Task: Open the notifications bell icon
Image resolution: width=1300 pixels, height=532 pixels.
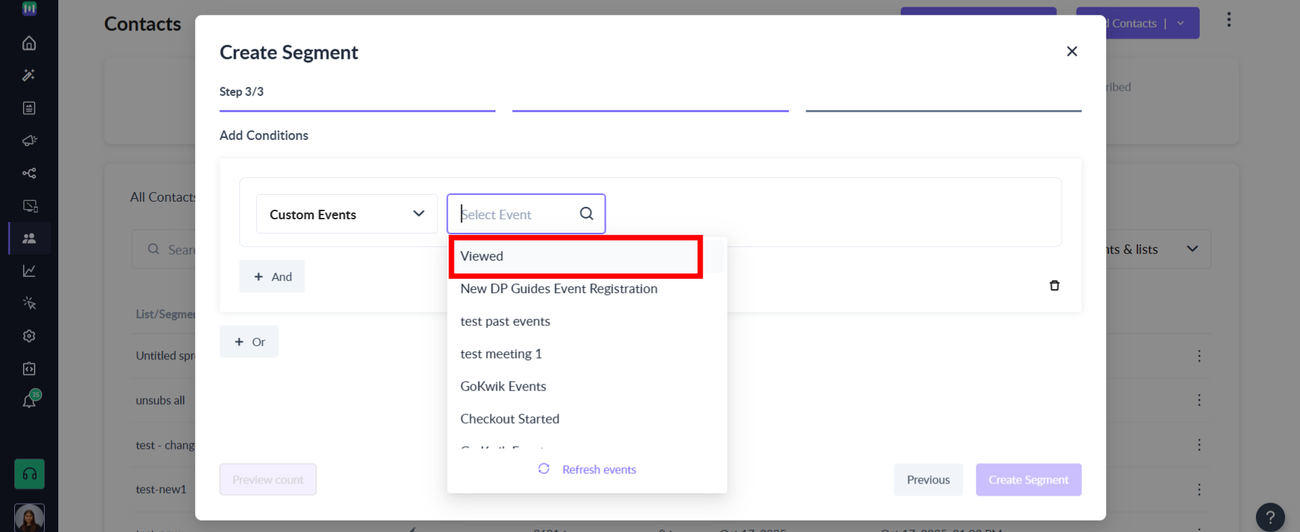Action: click(x=29, y=401)
